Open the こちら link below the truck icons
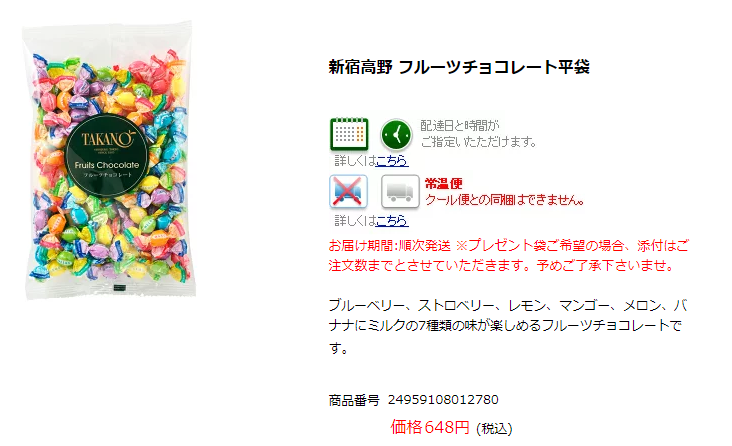 click(x=392, y=220)
